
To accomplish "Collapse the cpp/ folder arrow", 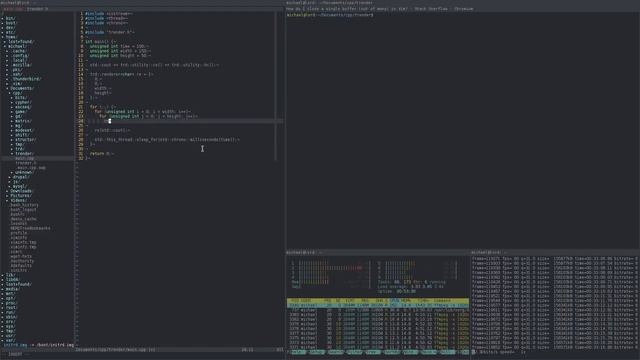I will click(10, 93).
